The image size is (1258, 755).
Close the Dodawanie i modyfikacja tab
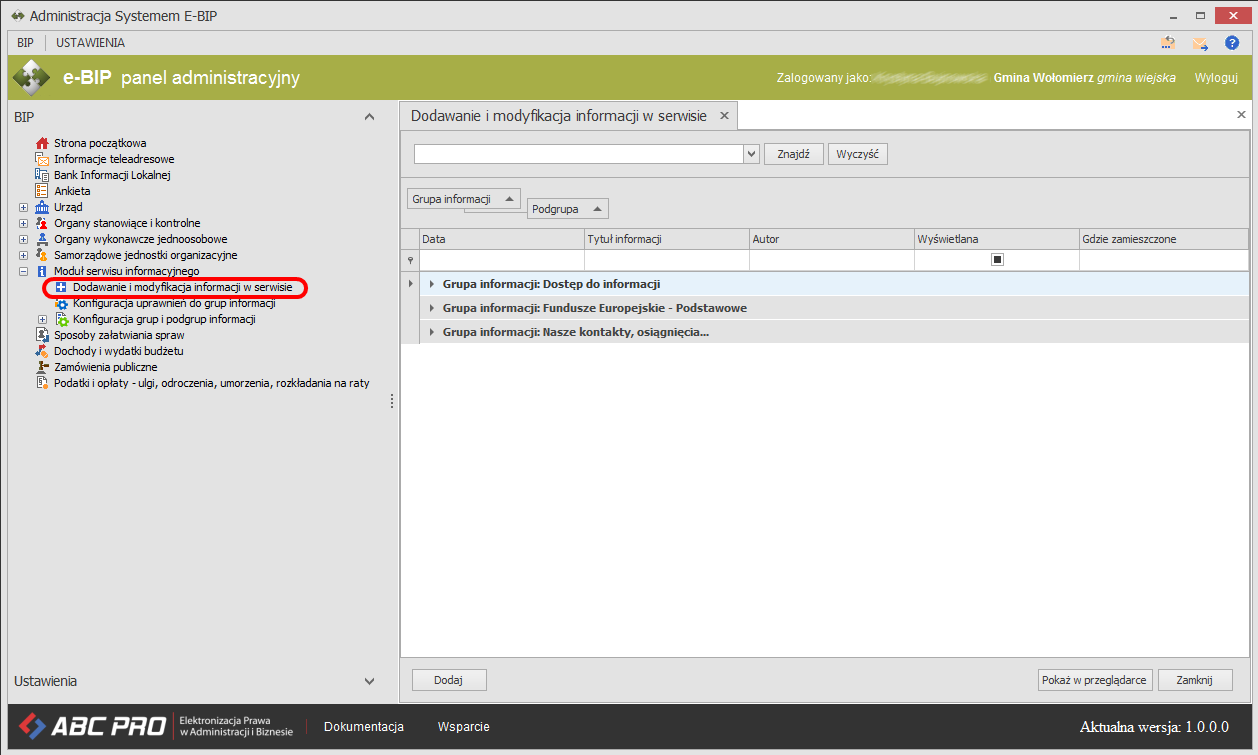[725, 116]
